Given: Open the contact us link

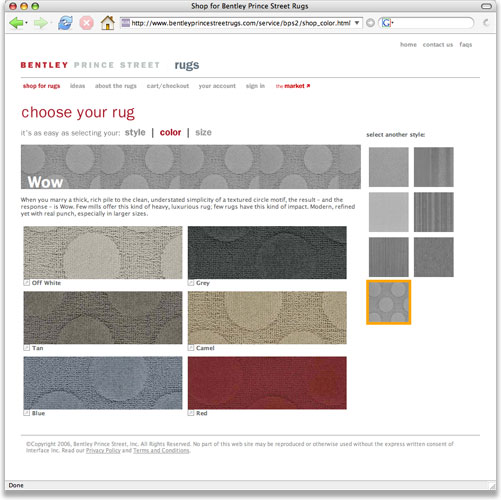Looking at the screenshot, I should (x=438, y=45).
